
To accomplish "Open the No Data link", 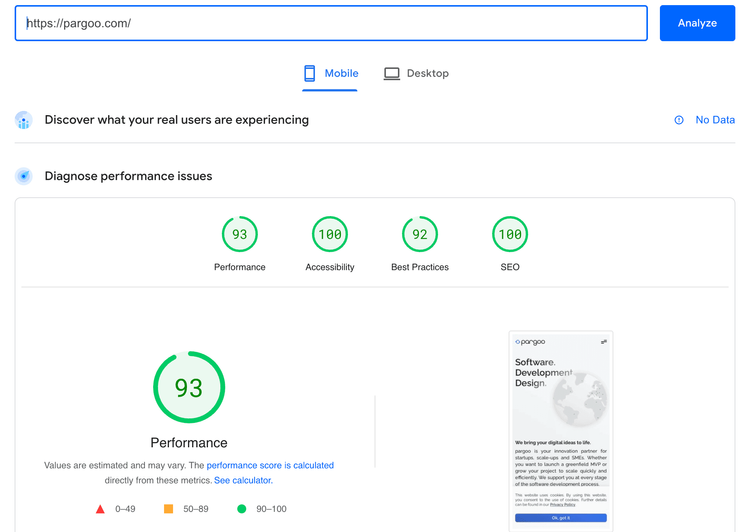I will [715, 120].
